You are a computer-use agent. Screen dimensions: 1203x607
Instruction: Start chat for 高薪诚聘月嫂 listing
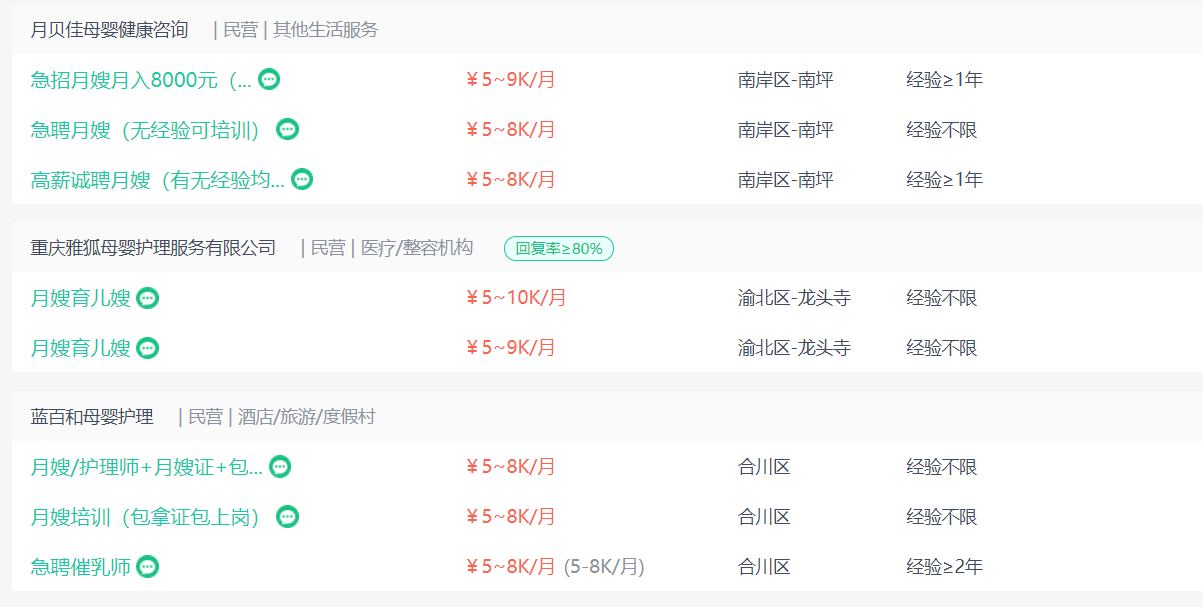click(302, 180)
